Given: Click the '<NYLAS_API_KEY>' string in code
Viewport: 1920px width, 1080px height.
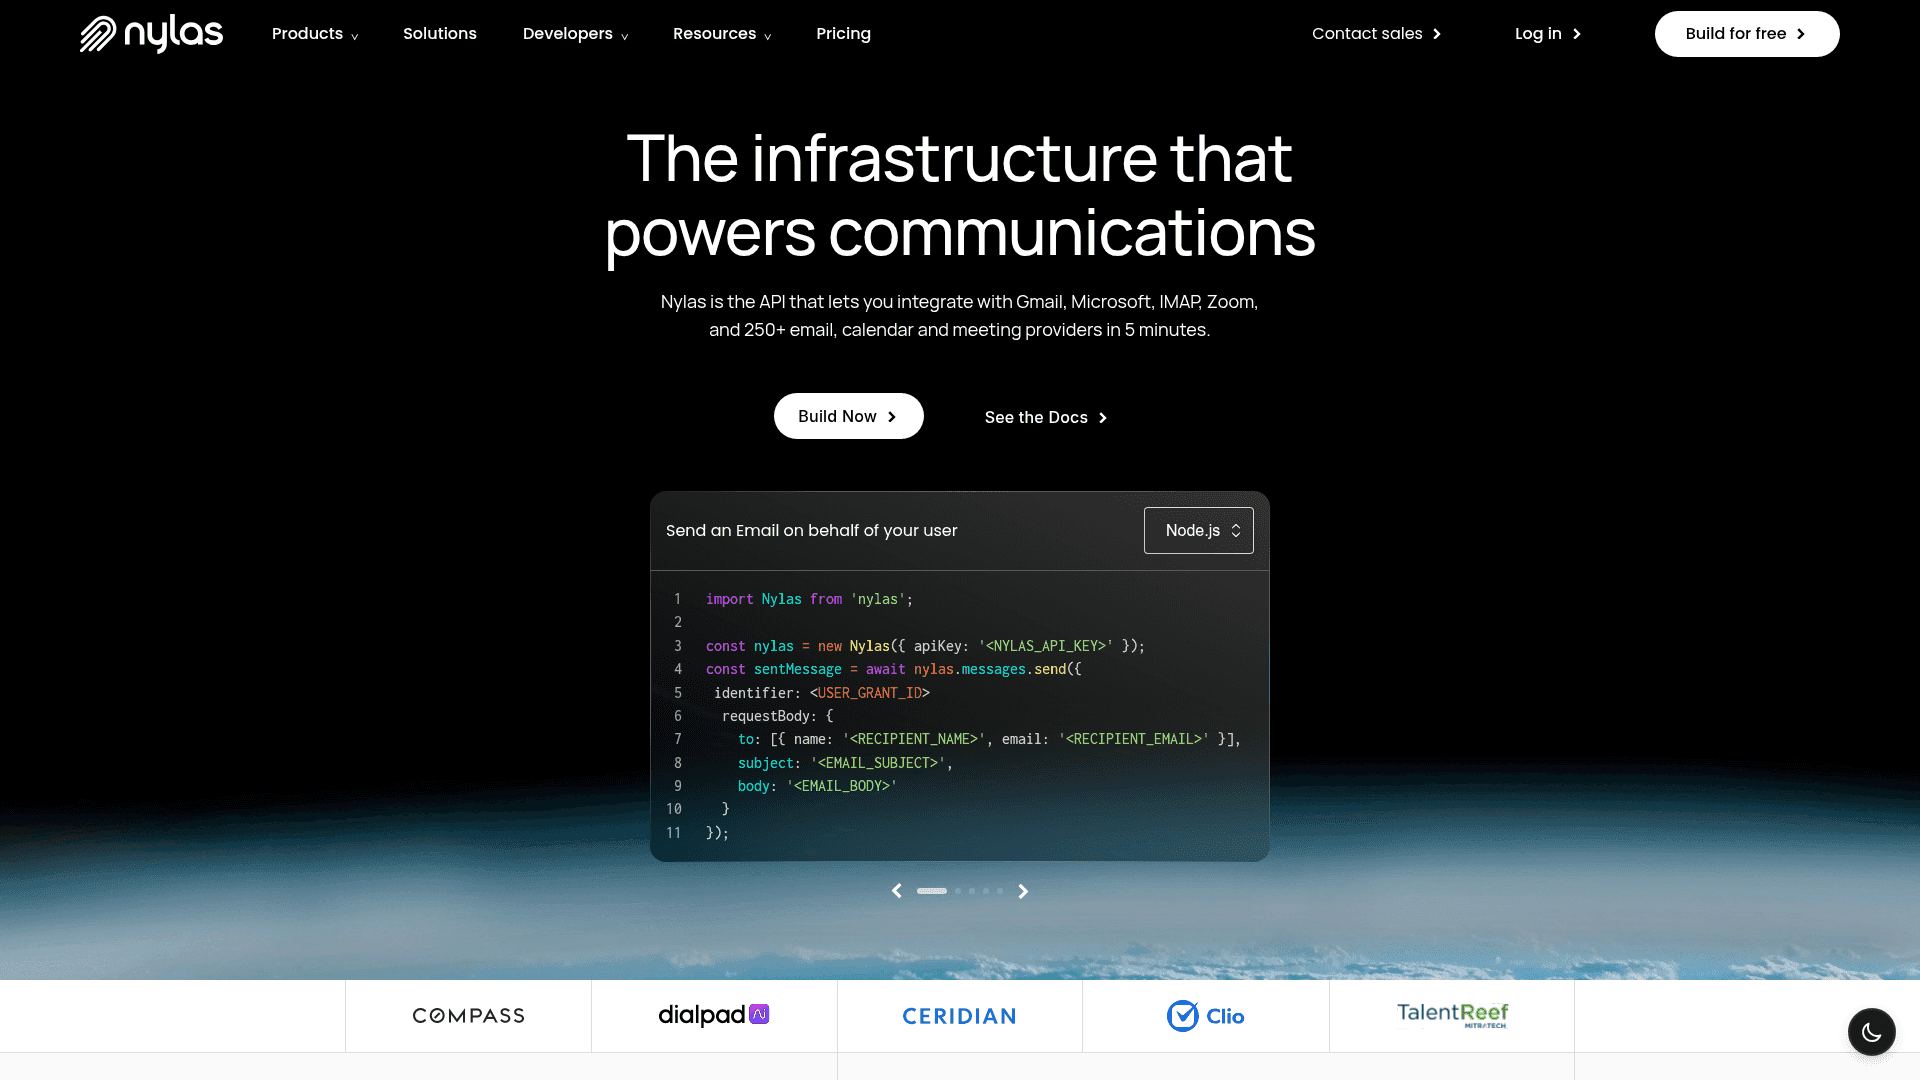Looking at the screenshot, I should point(1045,646).
